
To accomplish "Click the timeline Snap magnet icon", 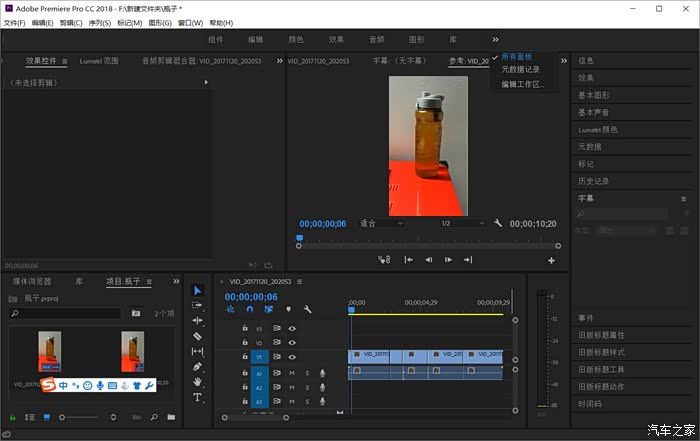I will tap(250, 309).
